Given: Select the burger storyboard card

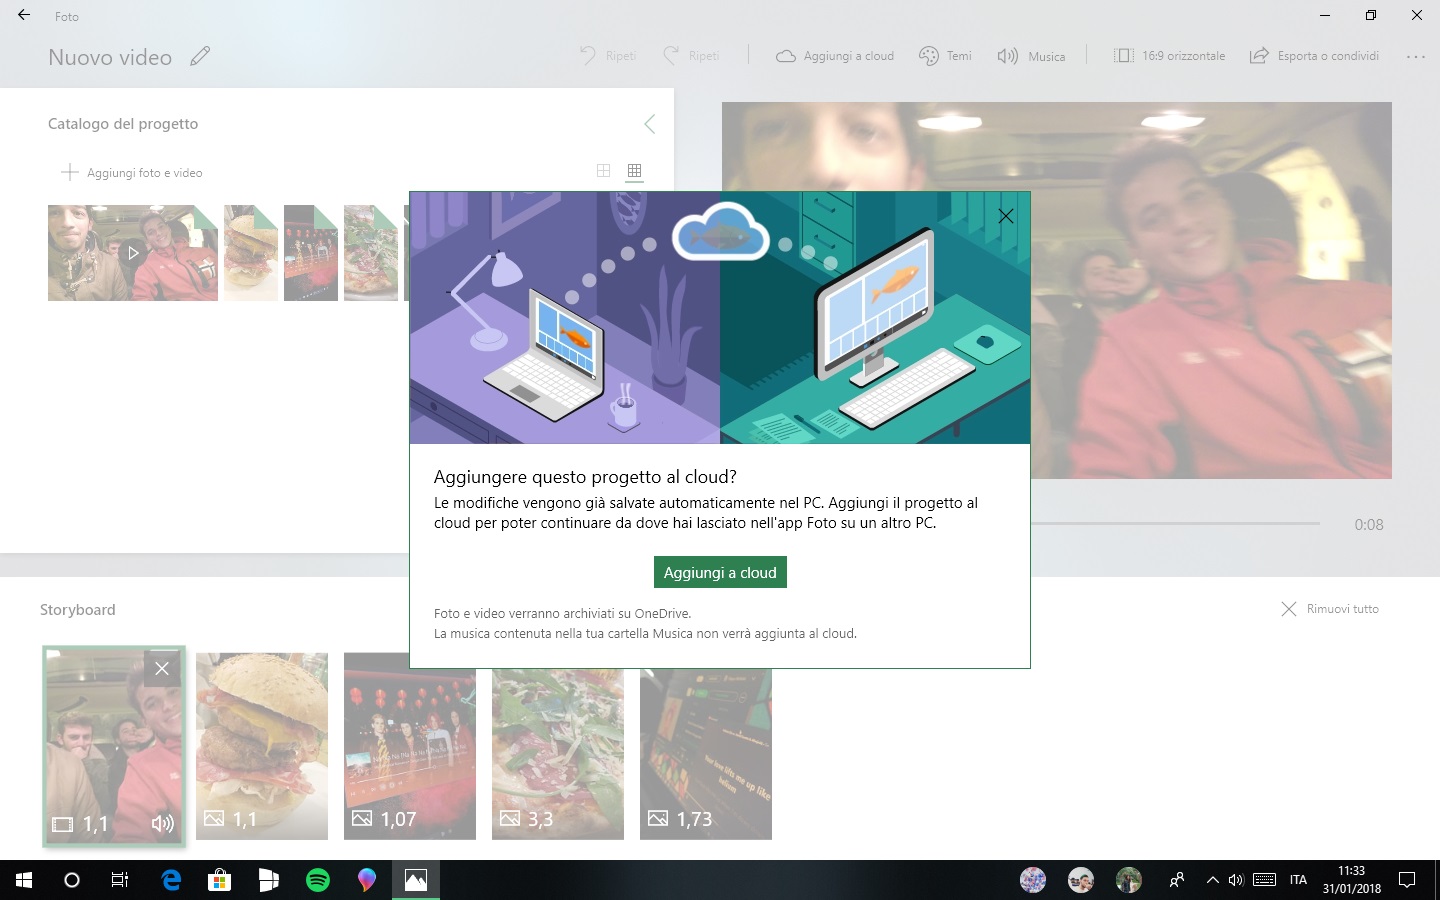Looking at the screenshot, I should [x=262, y=746].
